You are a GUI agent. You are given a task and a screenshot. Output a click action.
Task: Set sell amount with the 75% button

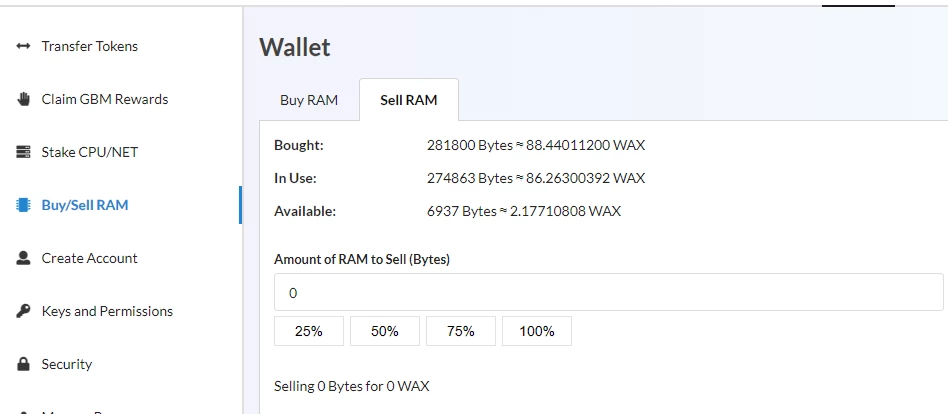click(x=461, y=331)
